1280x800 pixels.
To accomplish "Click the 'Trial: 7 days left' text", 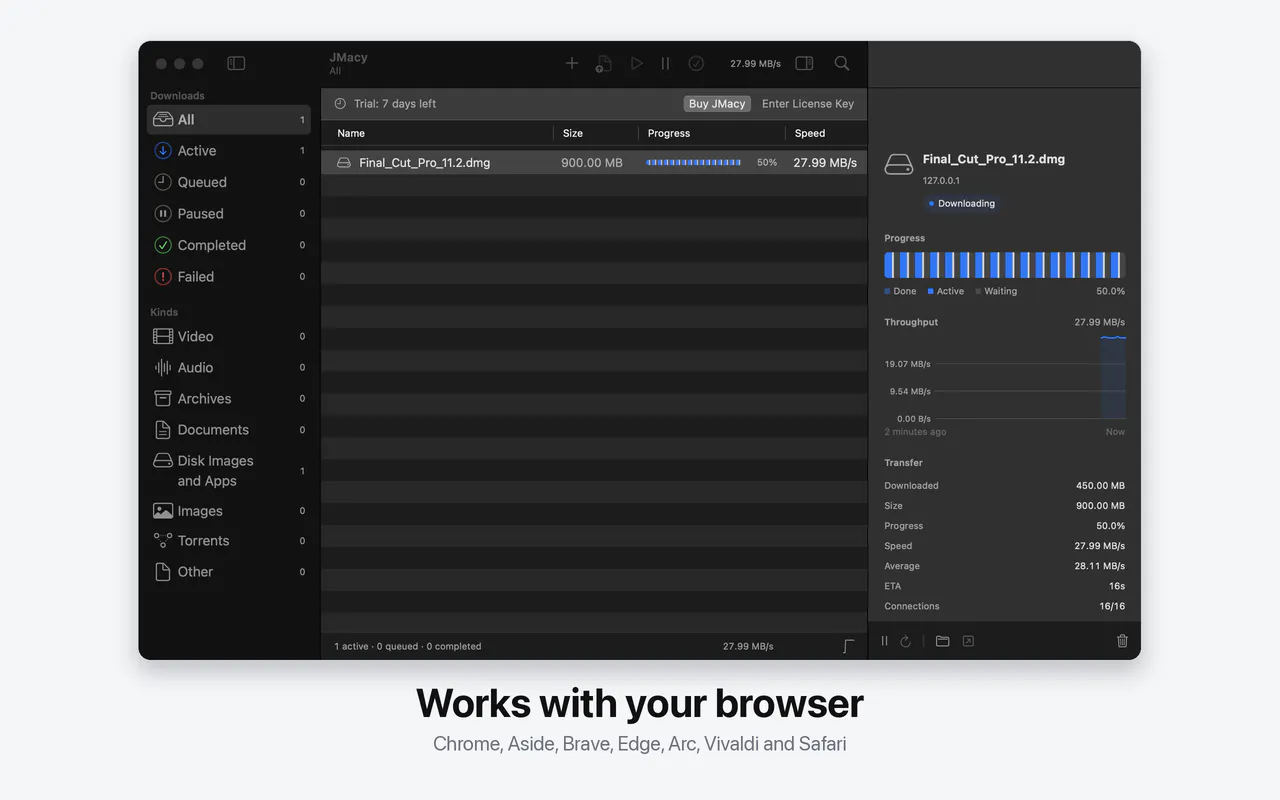I will coord(395,104).
